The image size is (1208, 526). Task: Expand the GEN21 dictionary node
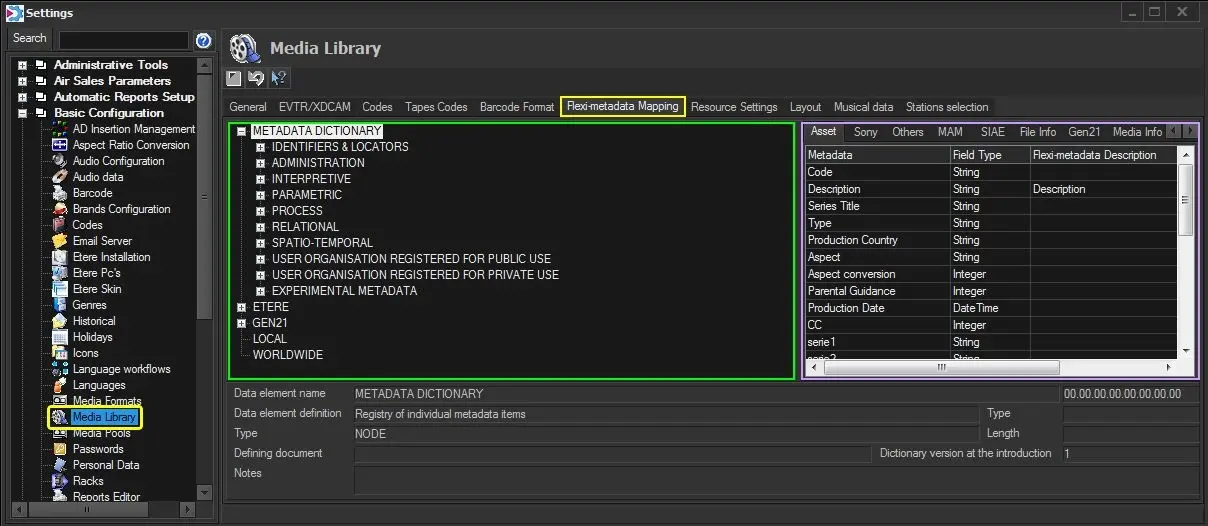tap(242, 323)
